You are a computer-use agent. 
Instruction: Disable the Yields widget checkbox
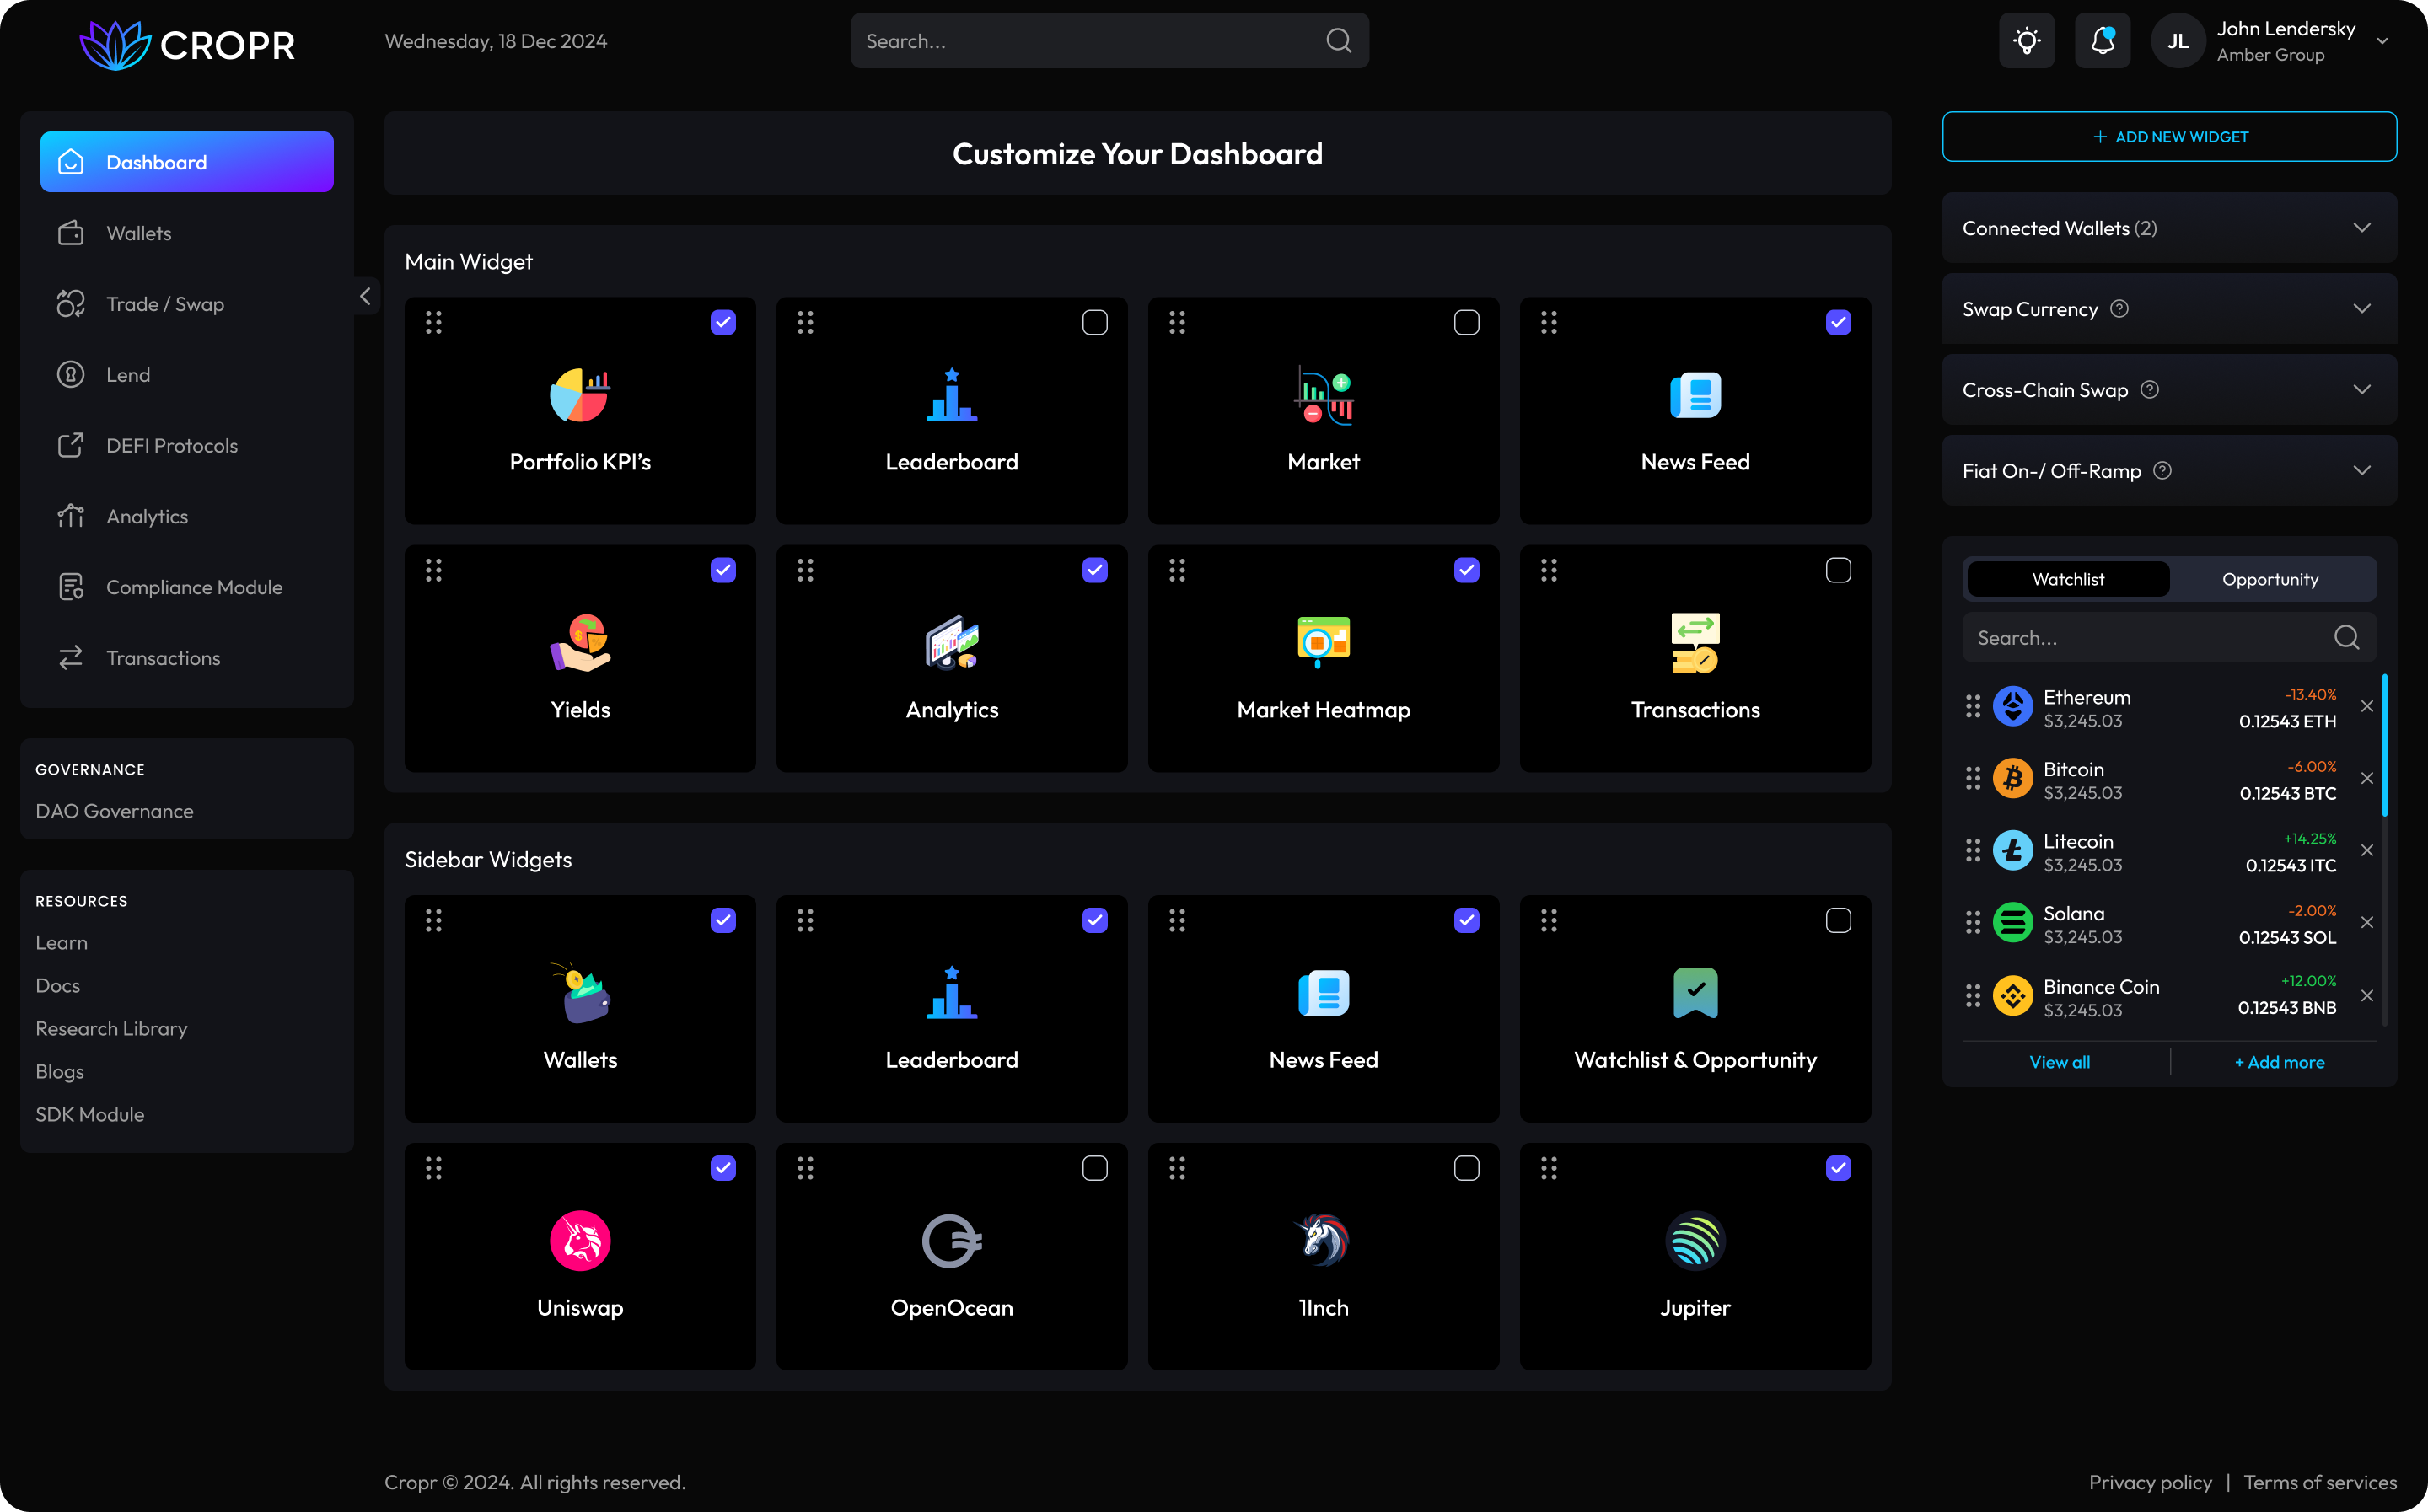[x=723, y=570]
